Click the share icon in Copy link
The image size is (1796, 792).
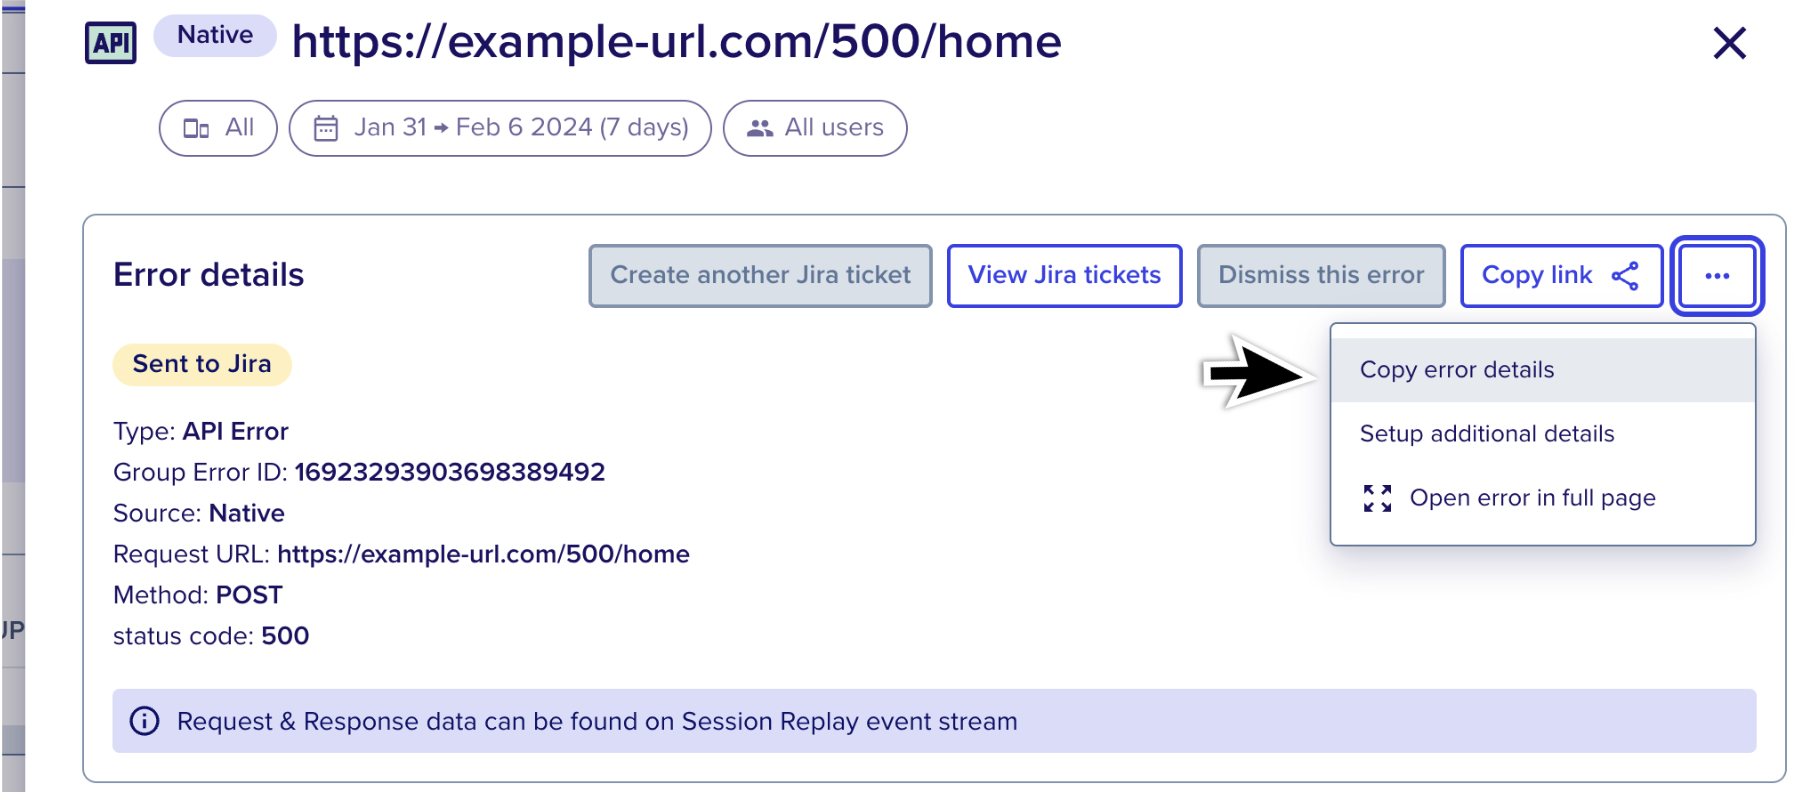click(1625, 276)
